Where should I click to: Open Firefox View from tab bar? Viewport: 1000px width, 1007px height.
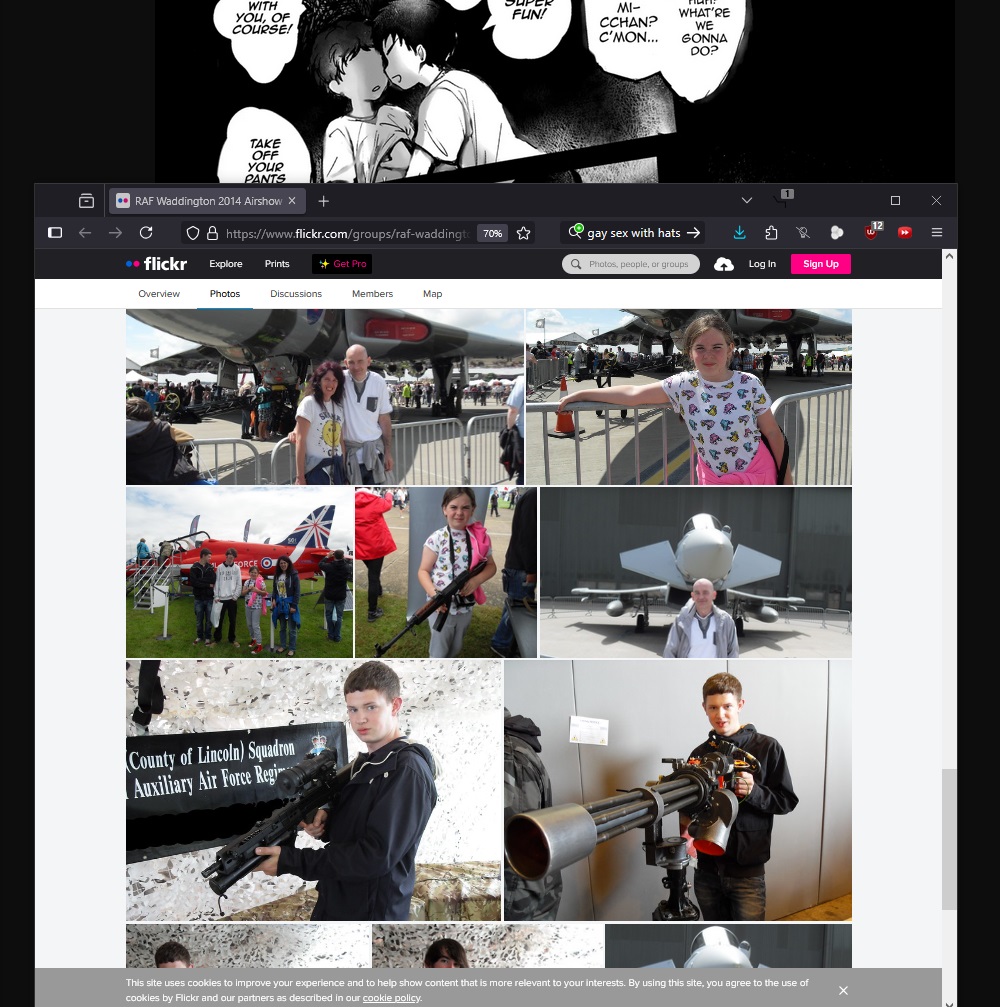coord(86,201)
